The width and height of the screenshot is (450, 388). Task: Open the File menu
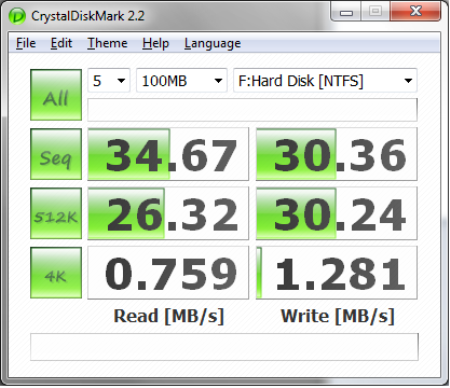(x=26, y=43)
